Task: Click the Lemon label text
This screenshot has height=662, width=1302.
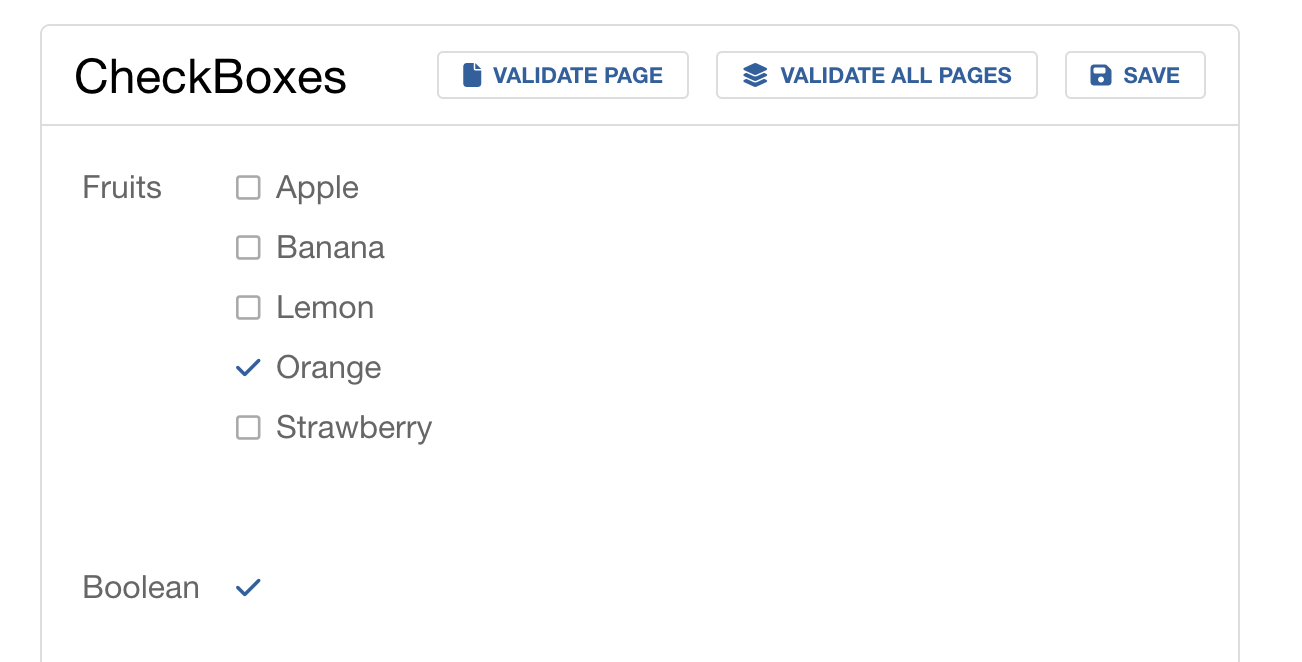Action: coord(325,307)
